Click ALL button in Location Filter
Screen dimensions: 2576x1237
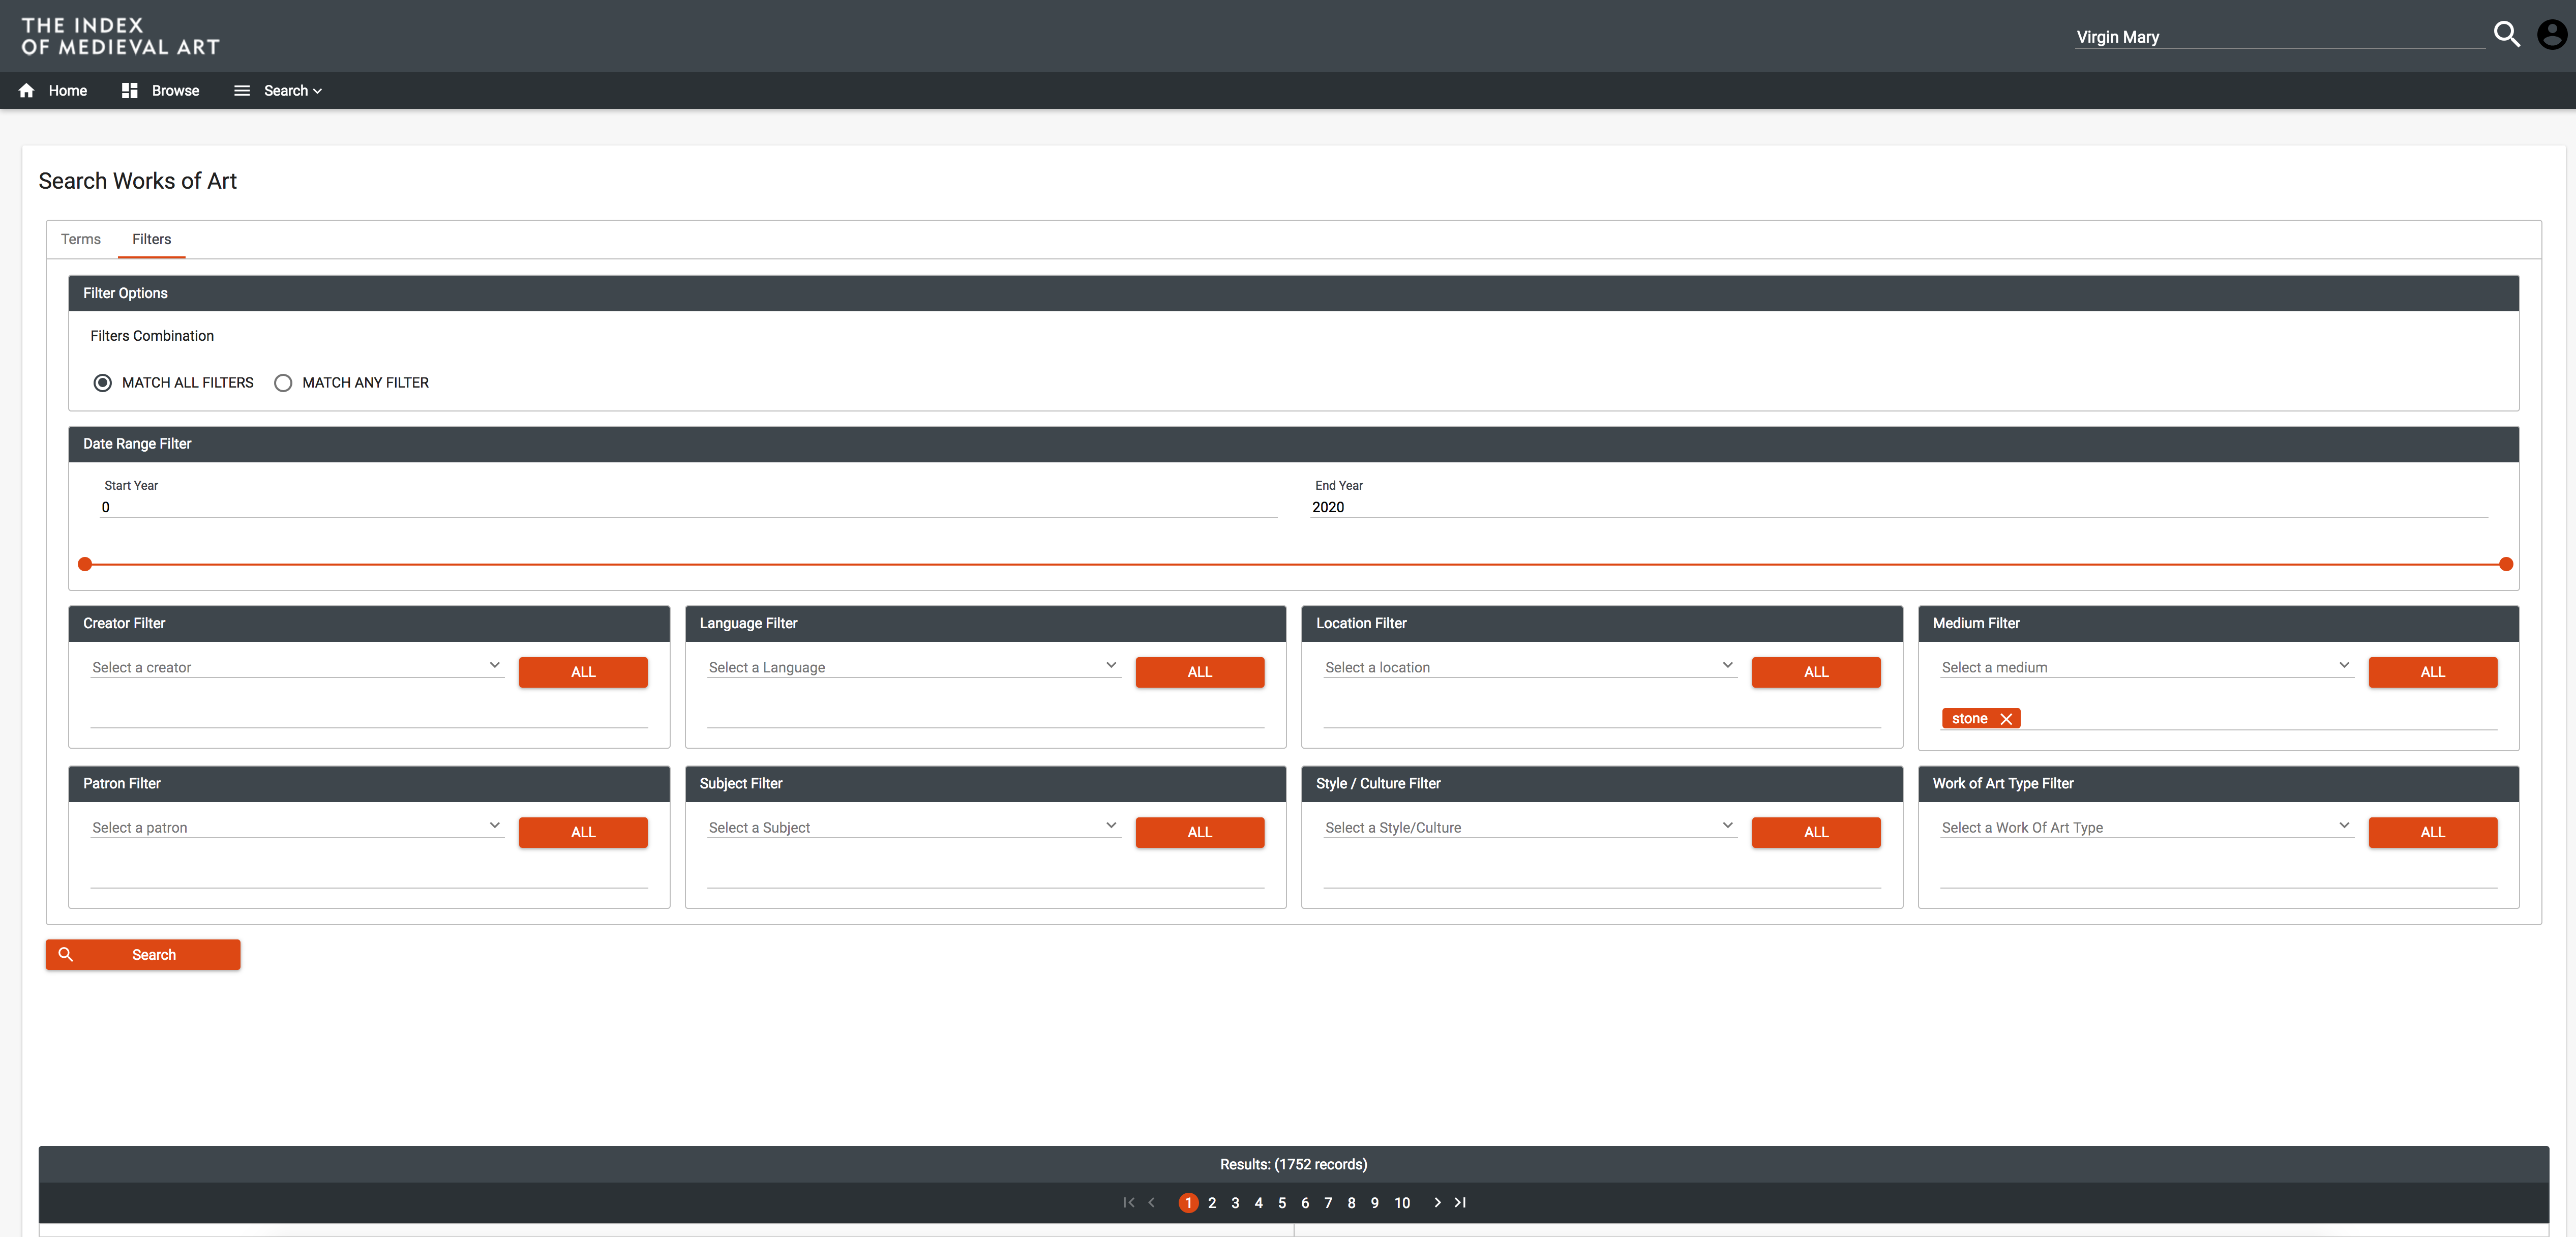pos(1816,672)
